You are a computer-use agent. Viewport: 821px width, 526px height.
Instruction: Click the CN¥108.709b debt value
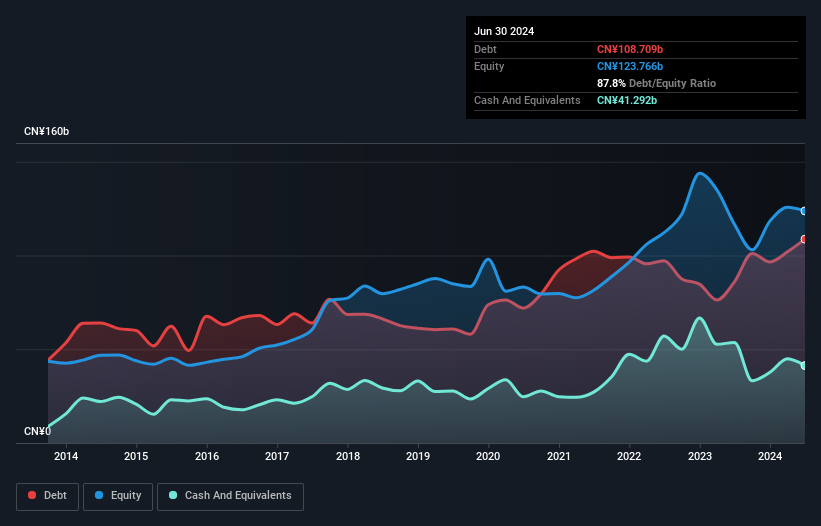click(630, 49)
